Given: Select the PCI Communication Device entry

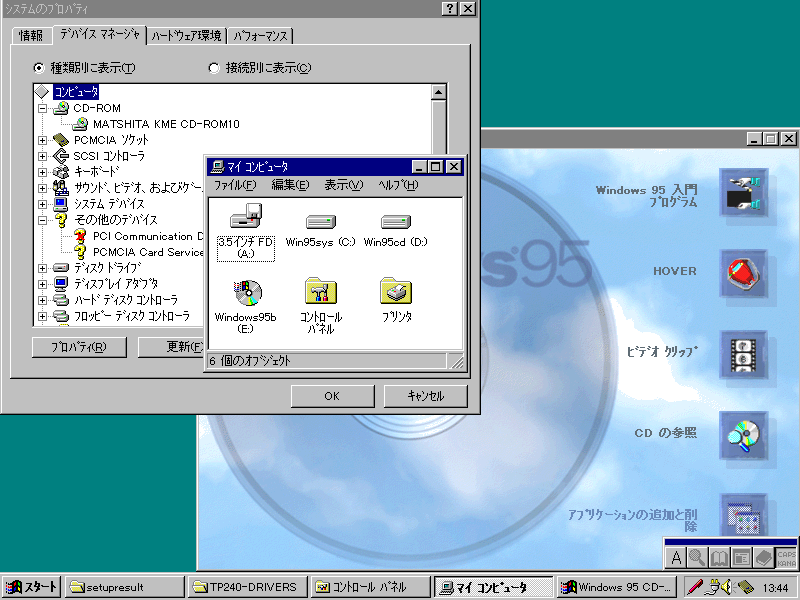Looking at the screenshot, I should tap(147, 236).
